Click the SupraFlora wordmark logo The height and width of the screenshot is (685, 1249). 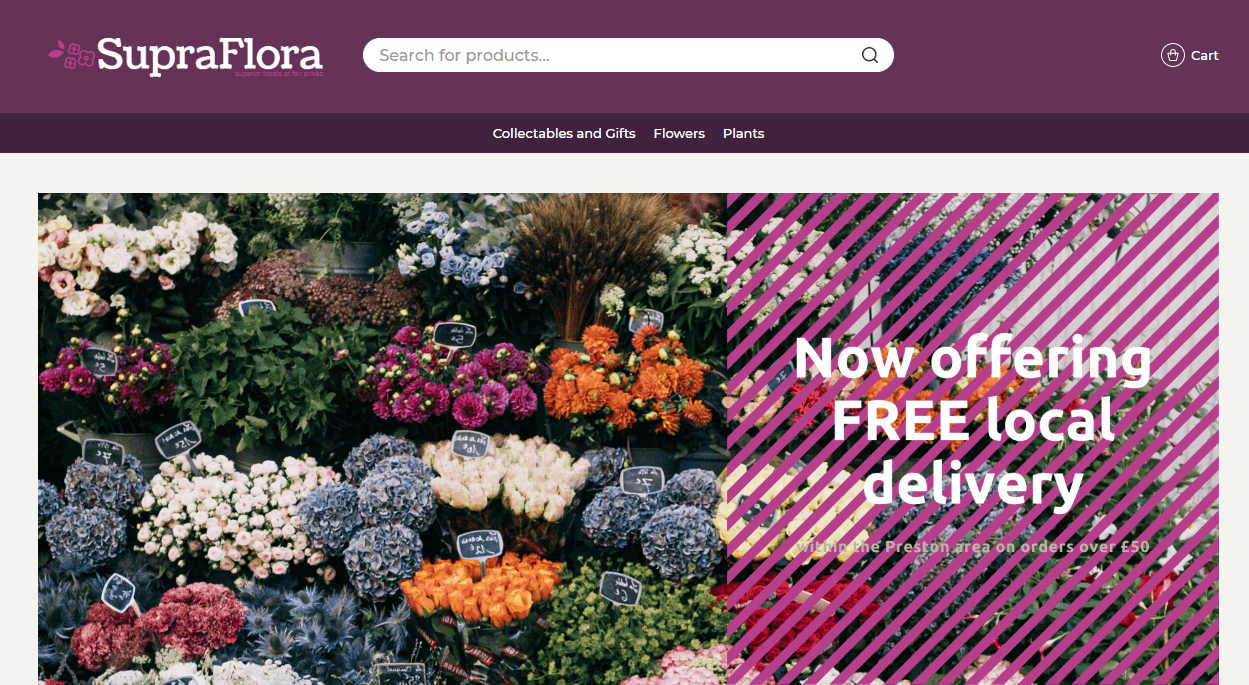pyautogui.click(x=210, y=55)
